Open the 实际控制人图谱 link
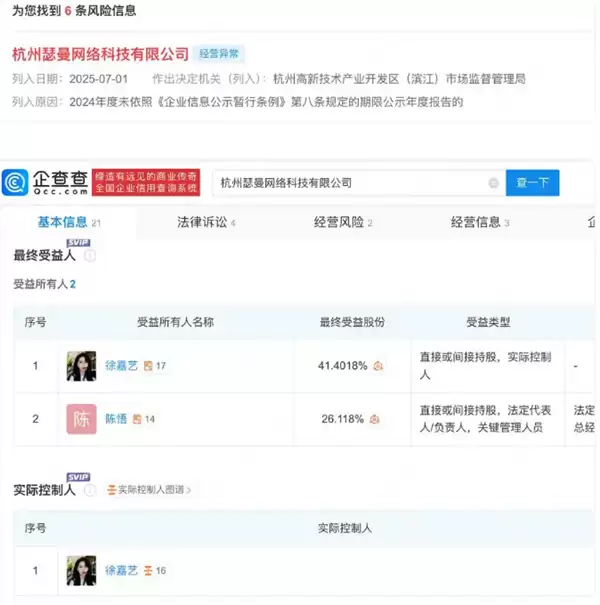 (x=148, y=490)
